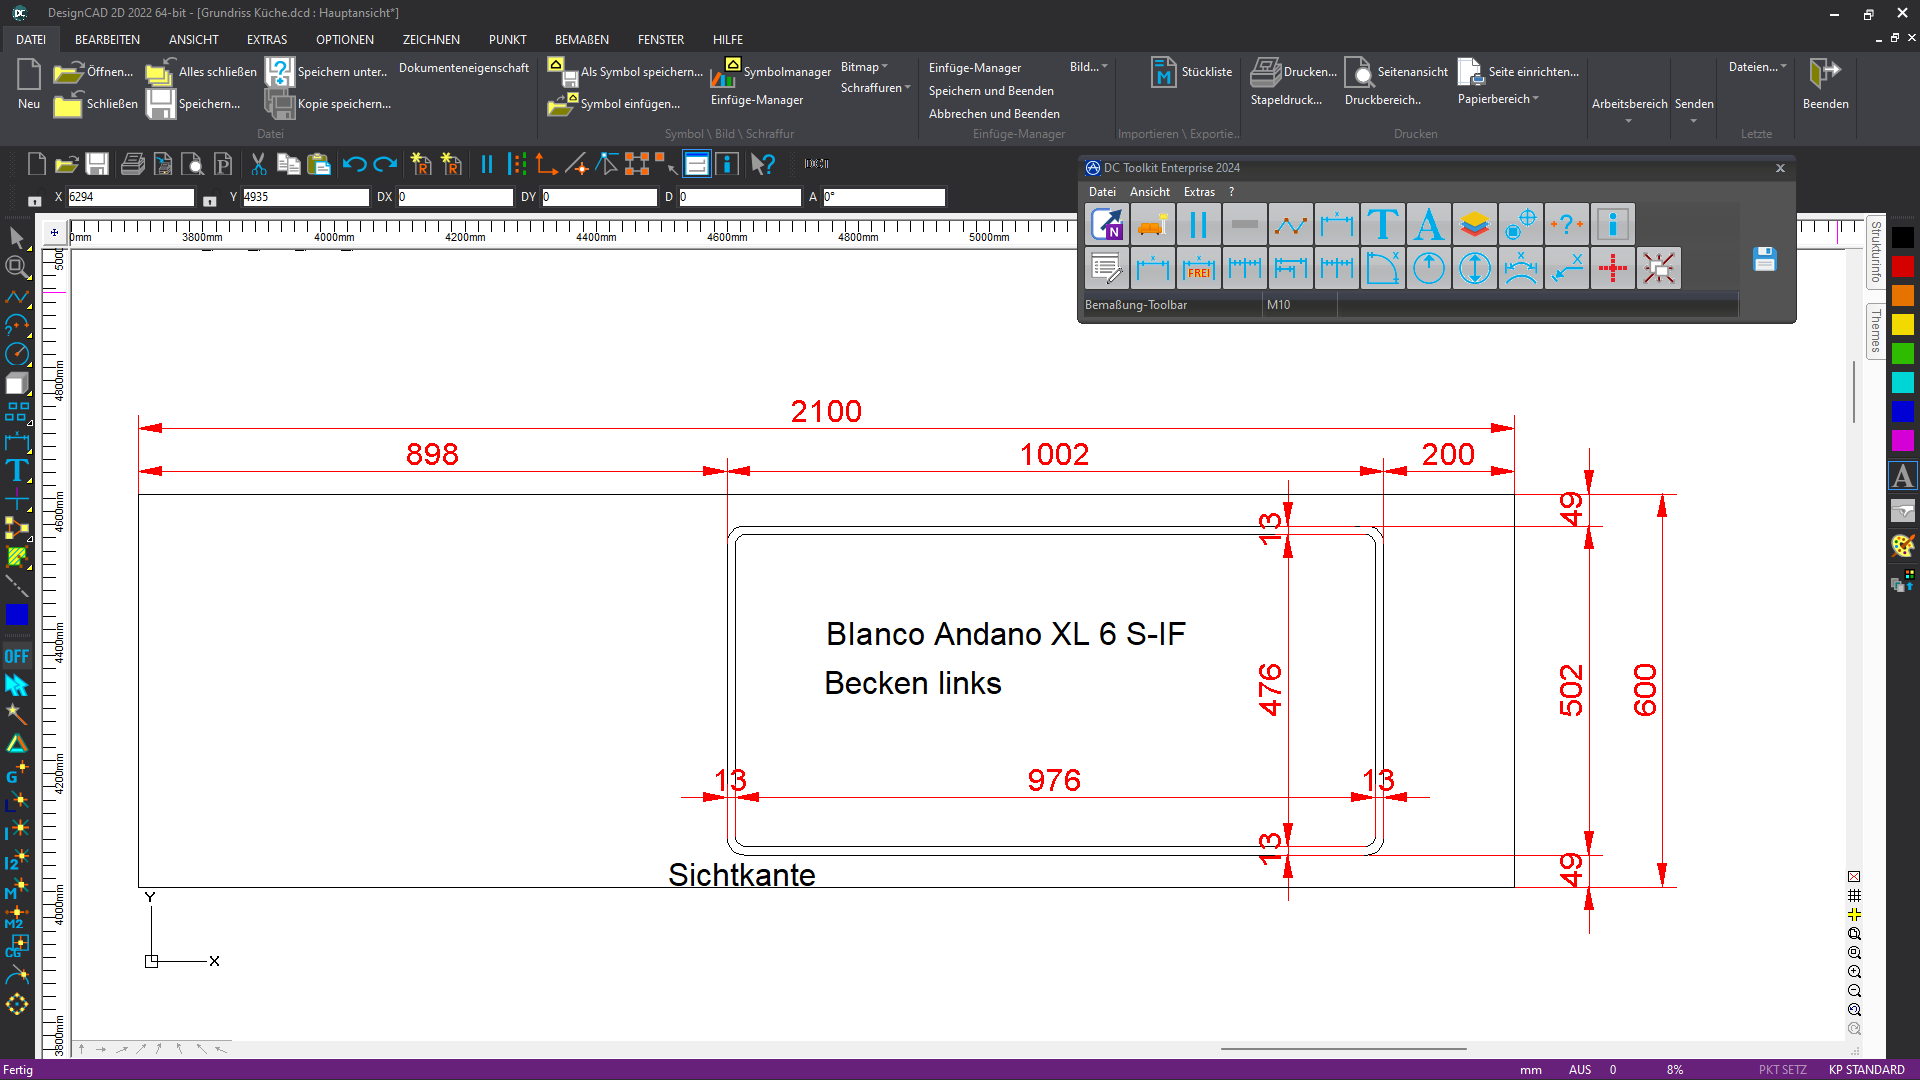Open the Strukturinfo side tab
Image resolution: width=1920 pixels, height=1080 pixels.
[1875, 252]
